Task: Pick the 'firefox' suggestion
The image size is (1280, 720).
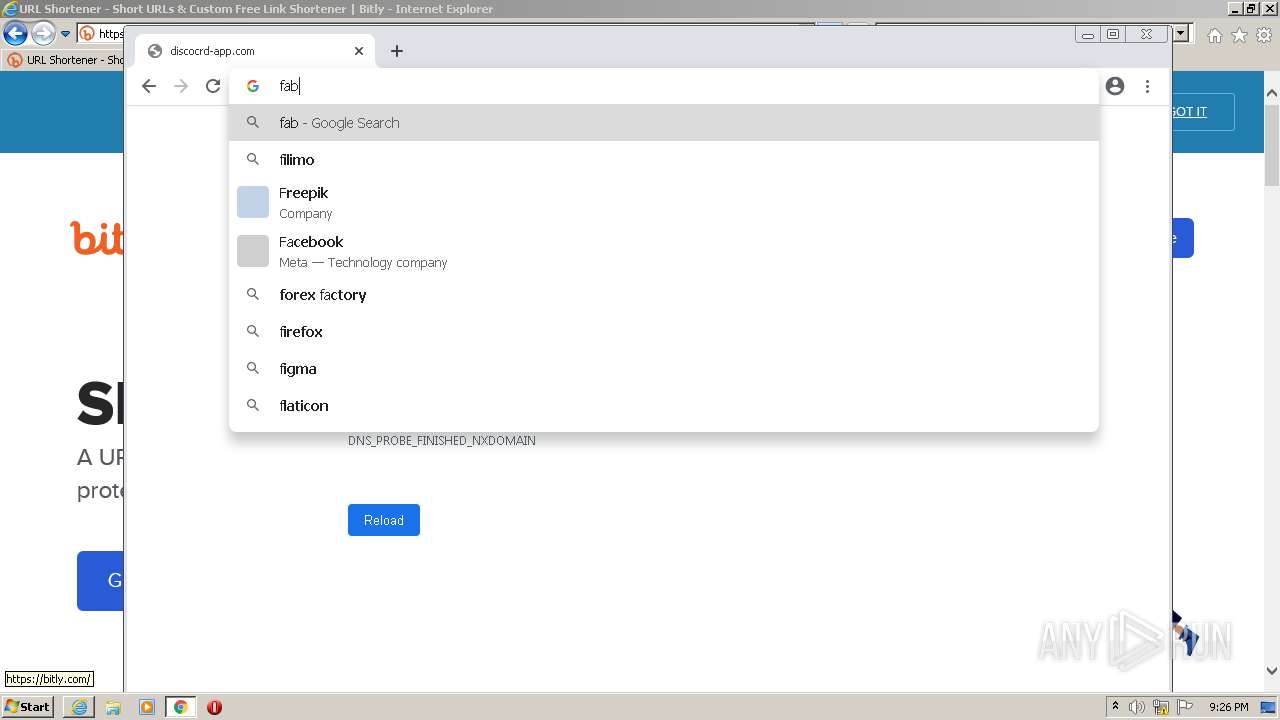Action: 664,332
